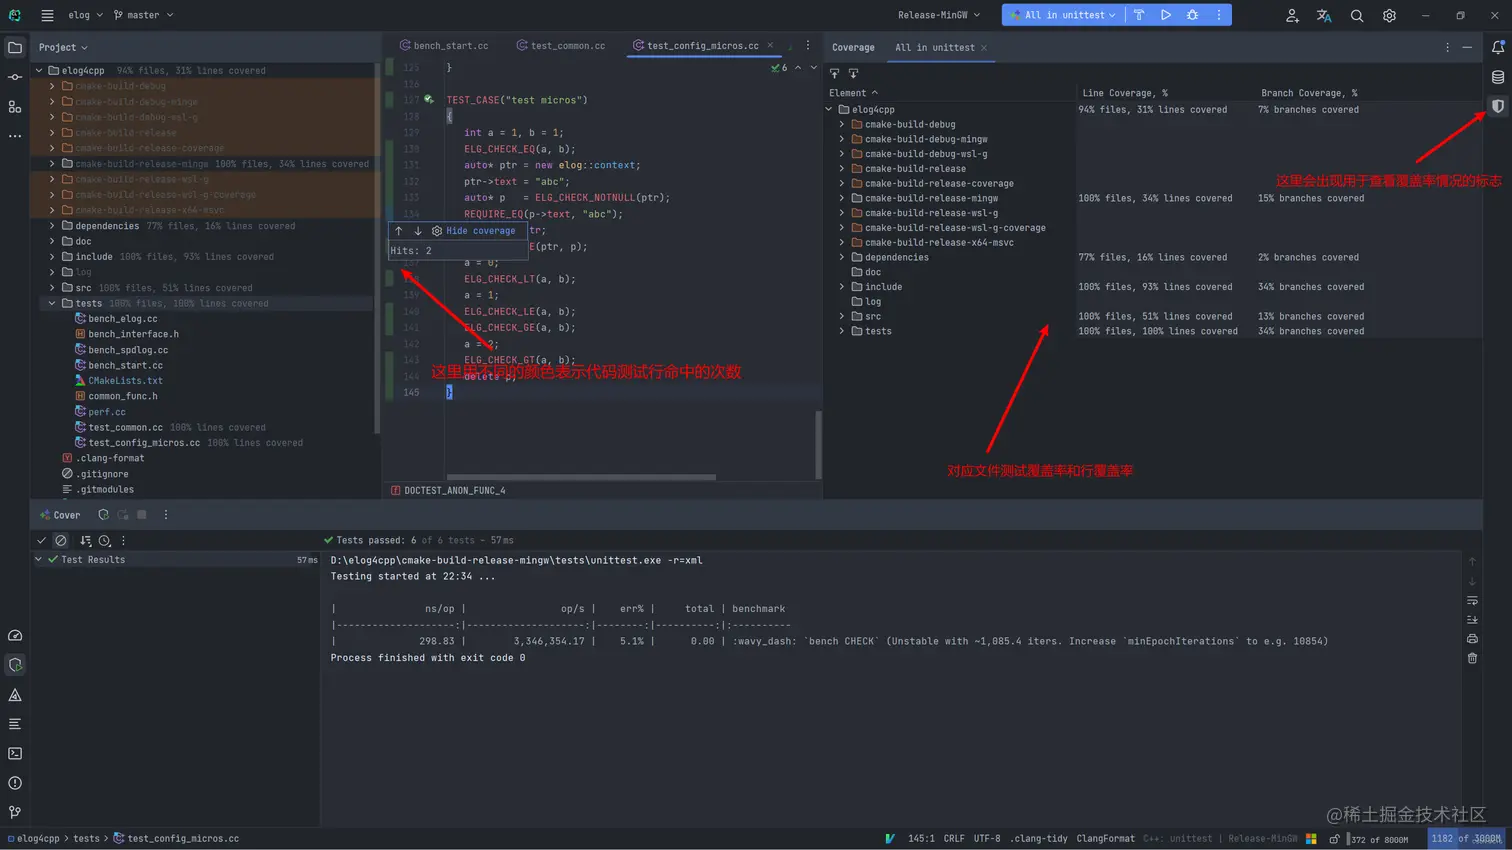This screenshot has width=1512, height=850.
Task: Open the 'All in unittest' run configuration dropdown
Action: coord(1063,15)
